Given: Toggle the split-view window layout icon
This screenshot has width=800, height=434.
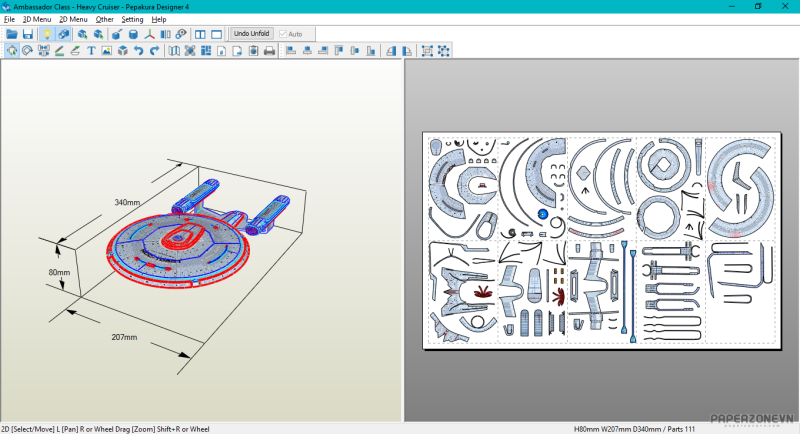Looking at the screenshot, I should tap(200, 34).
